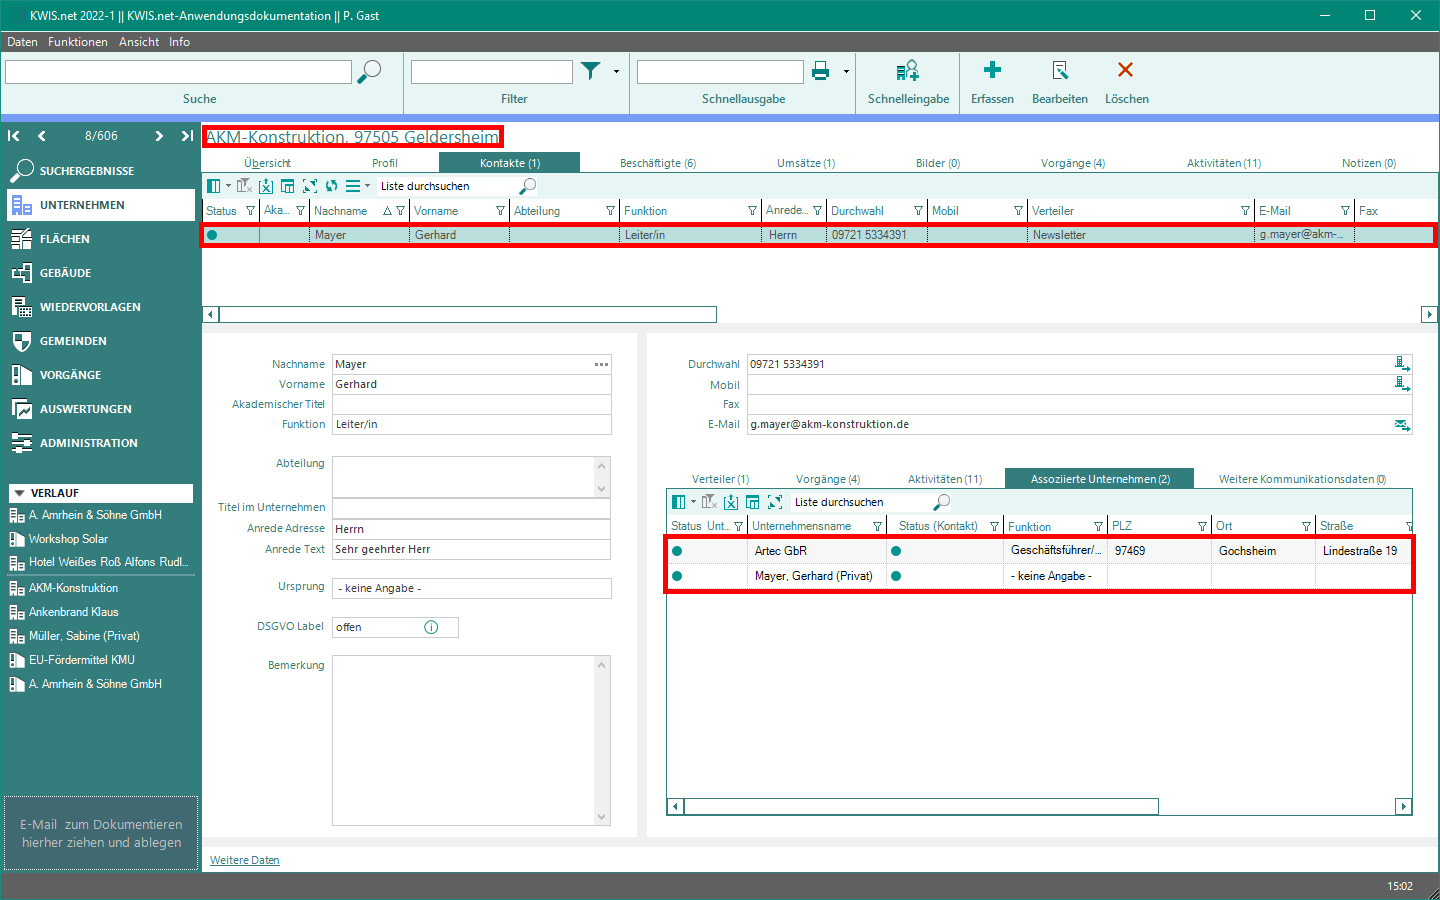Open Flächen module in sidebar
Screen dimensions: 1440x900
point(100,239)
